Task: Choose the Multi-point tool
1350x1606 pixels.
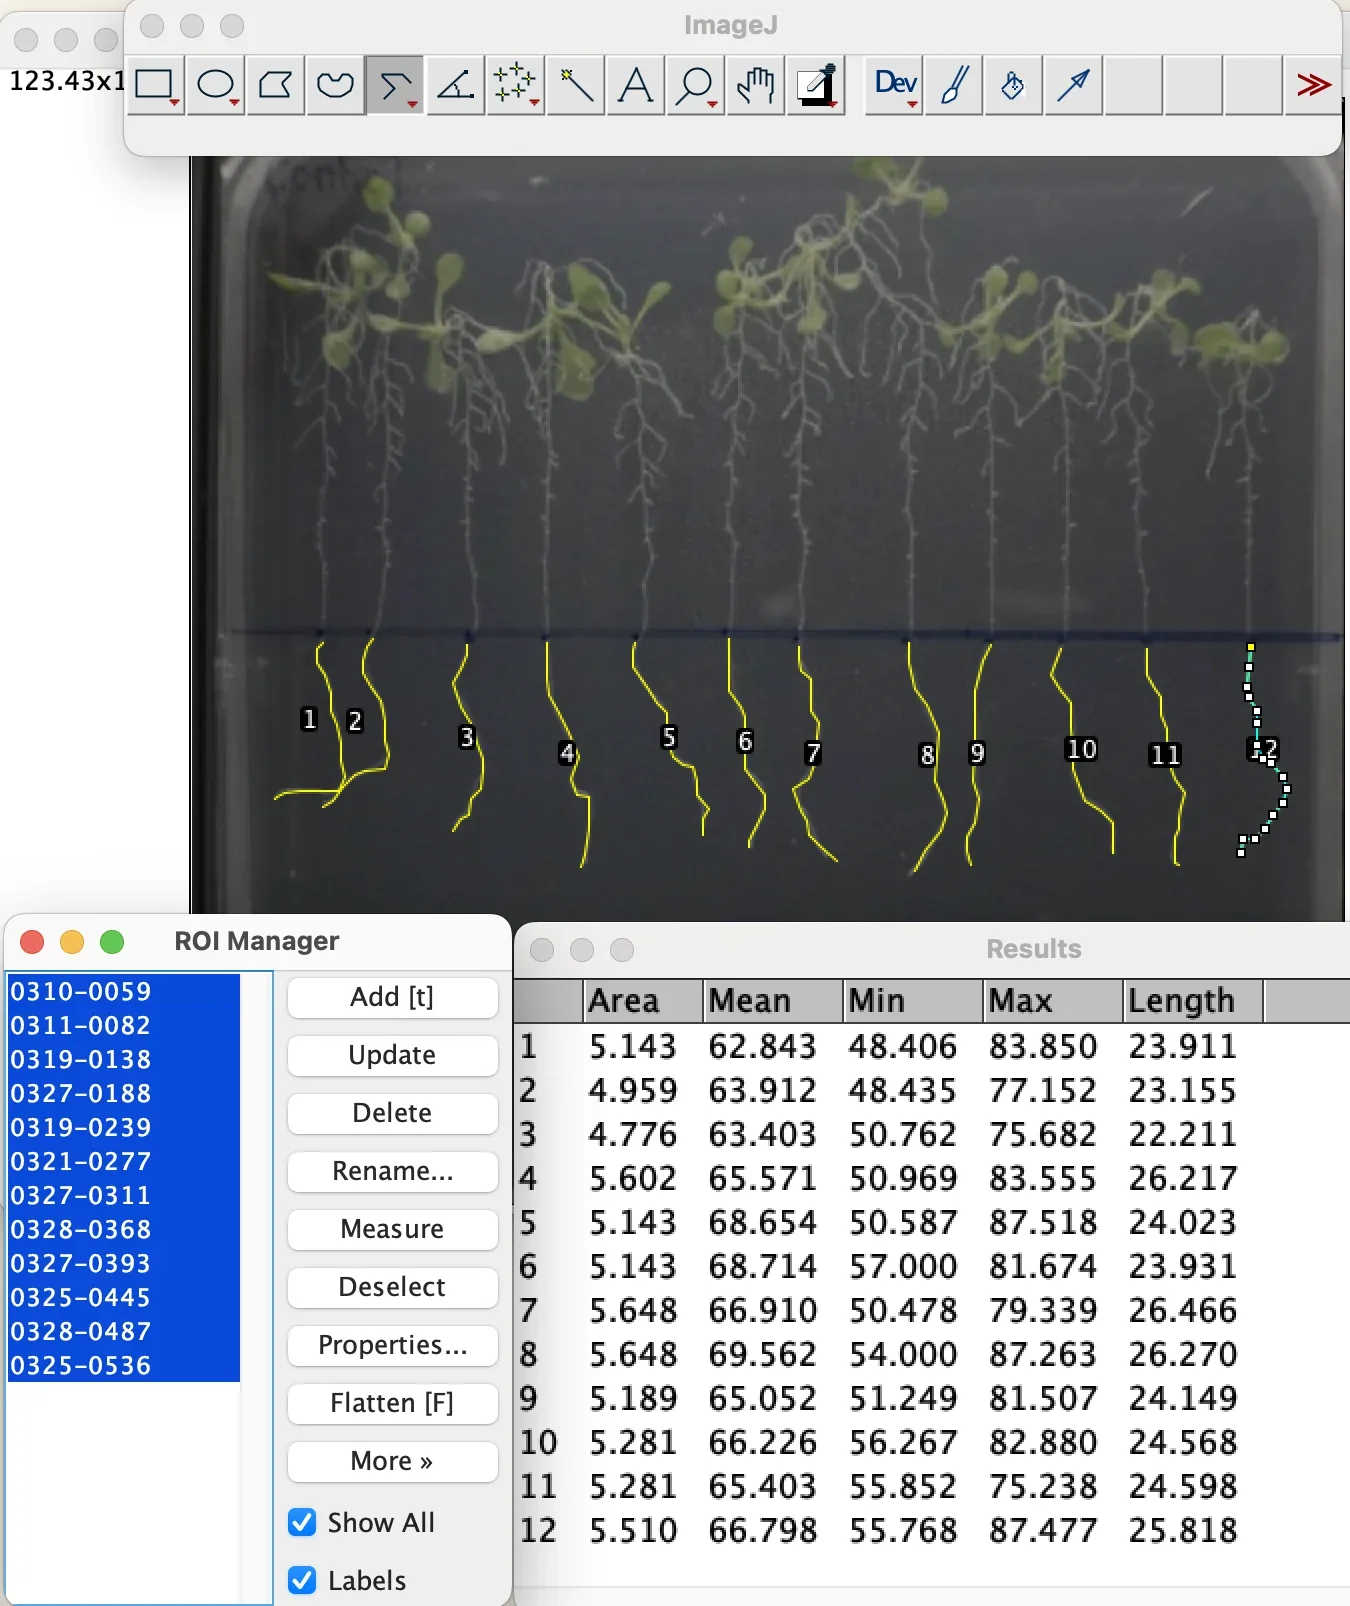Action: point(516,86)
